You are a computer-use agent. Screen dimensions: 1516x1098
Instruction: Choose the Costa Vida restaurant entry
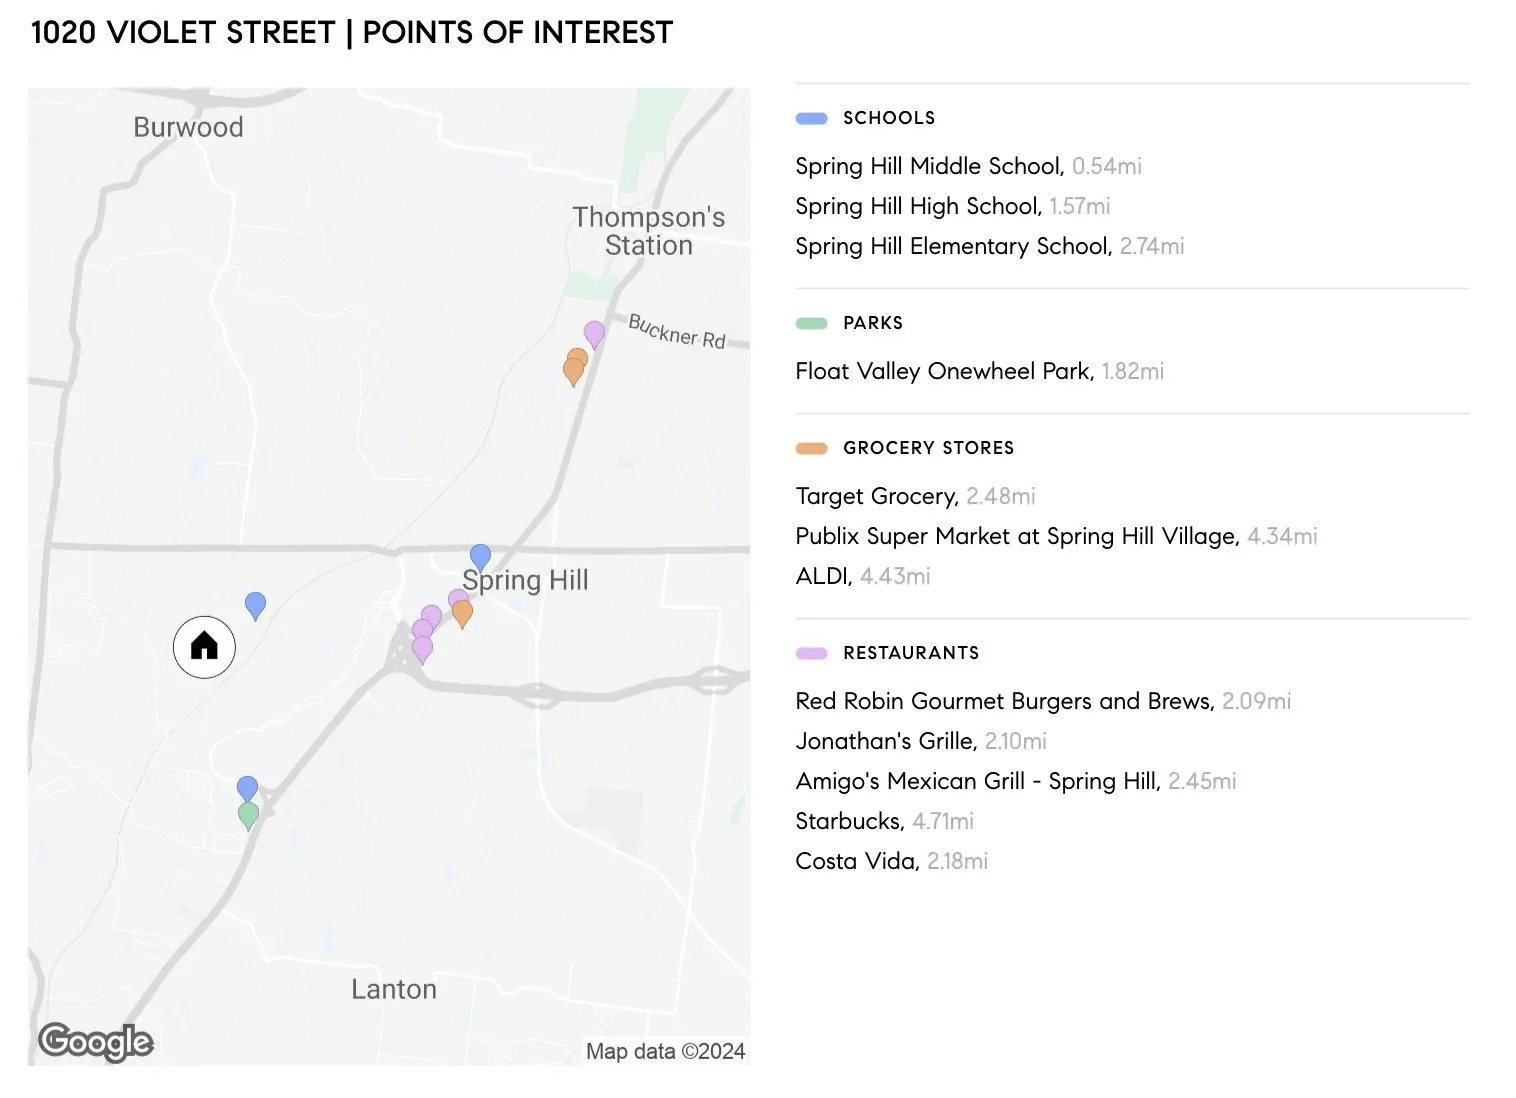click(856, 861)
